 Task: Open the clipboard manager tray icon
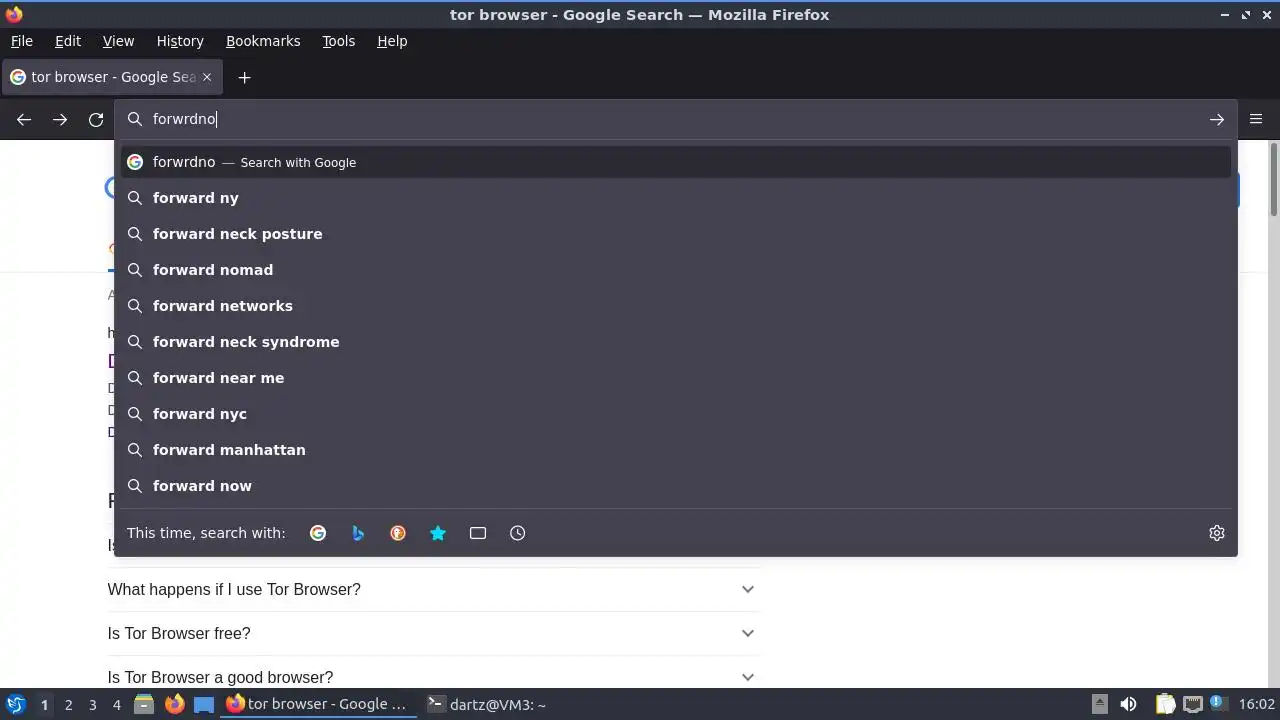coord(1165,704)
